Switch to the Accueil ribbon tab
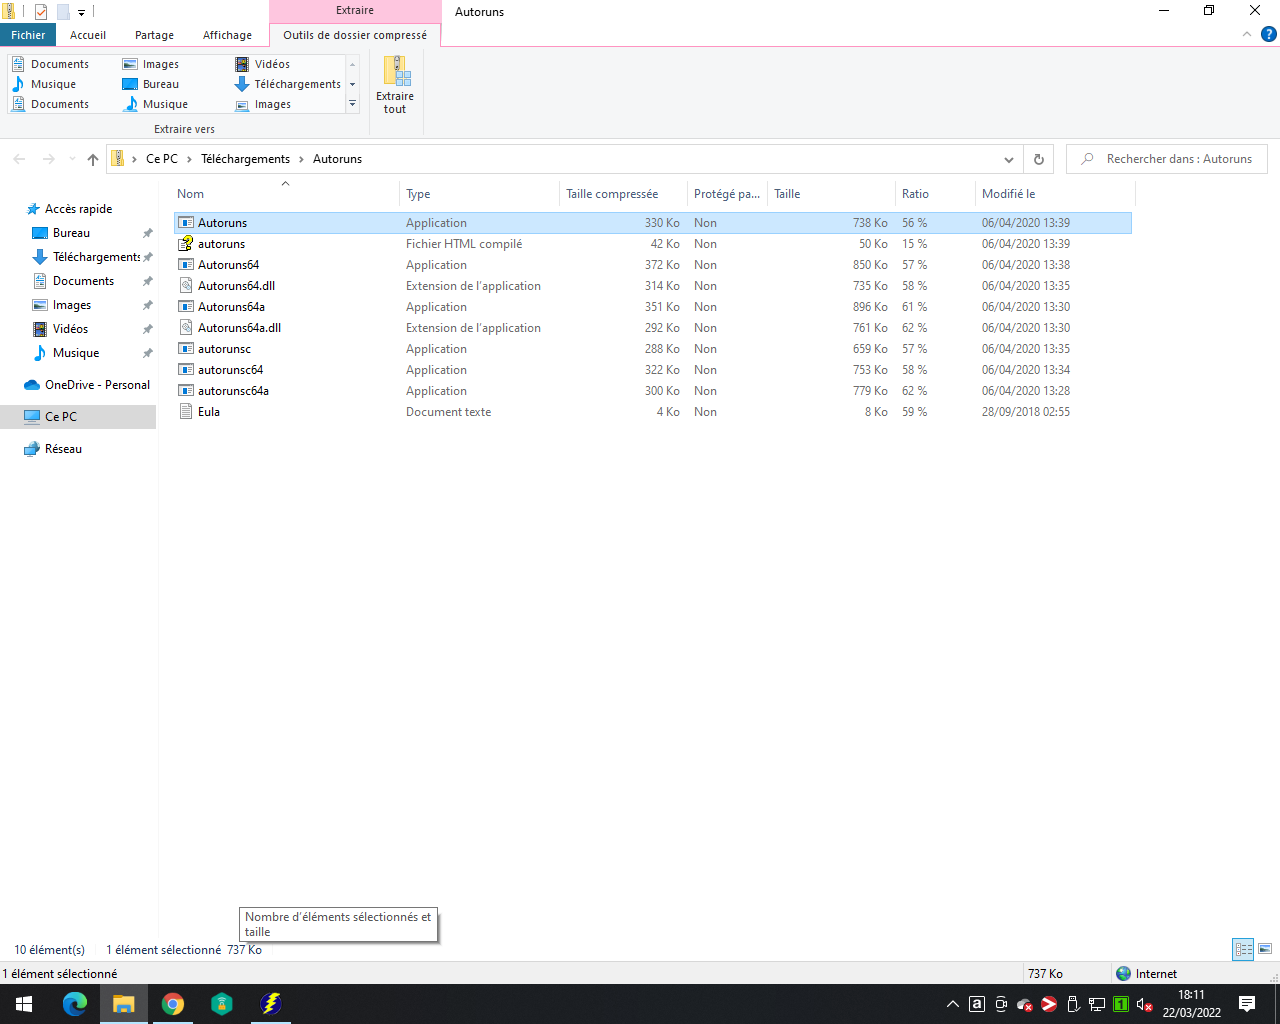The image size is (1280, 1024). pyautogui.click(x=88, y=35)
